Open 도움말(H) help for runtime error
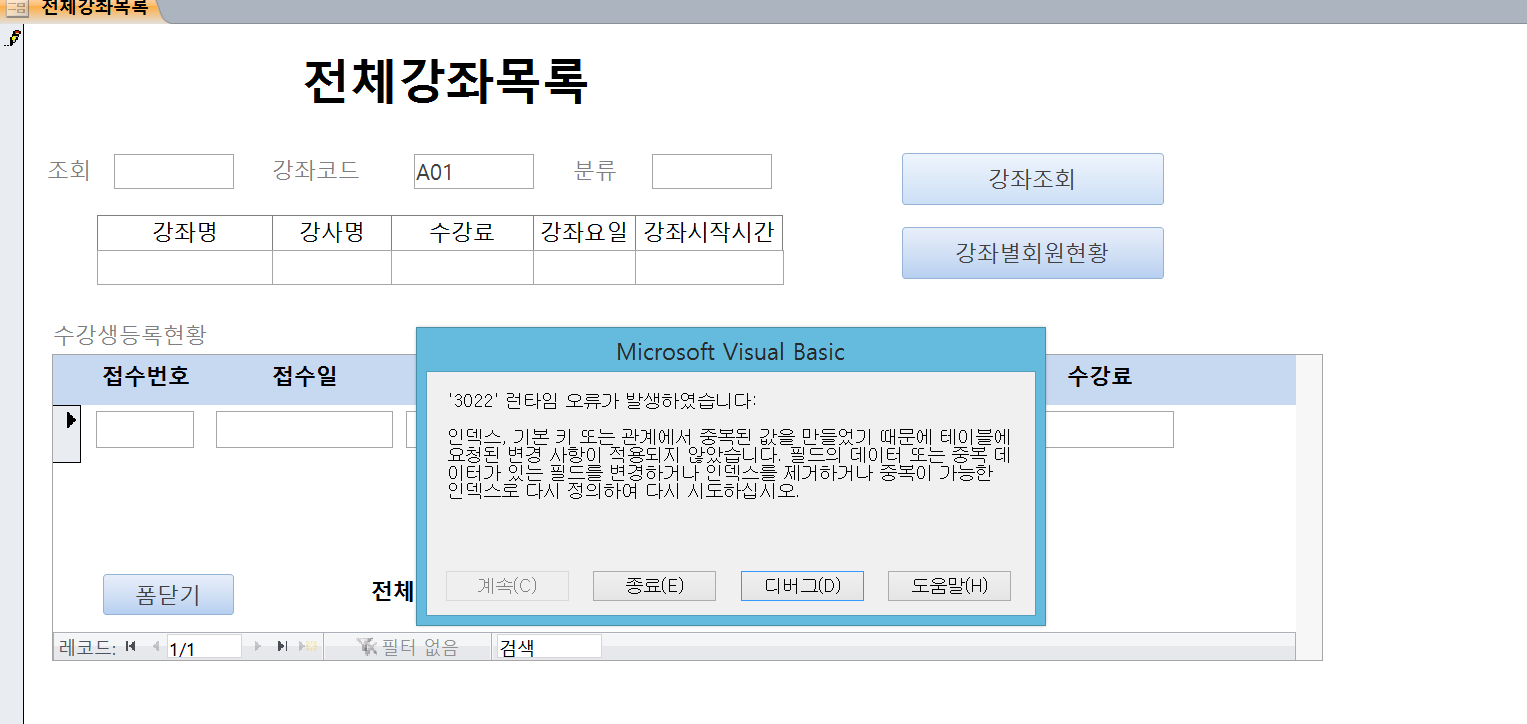The width and height of the screenshot is (1527, 724). pyautogui.click(x=949, y=586)
